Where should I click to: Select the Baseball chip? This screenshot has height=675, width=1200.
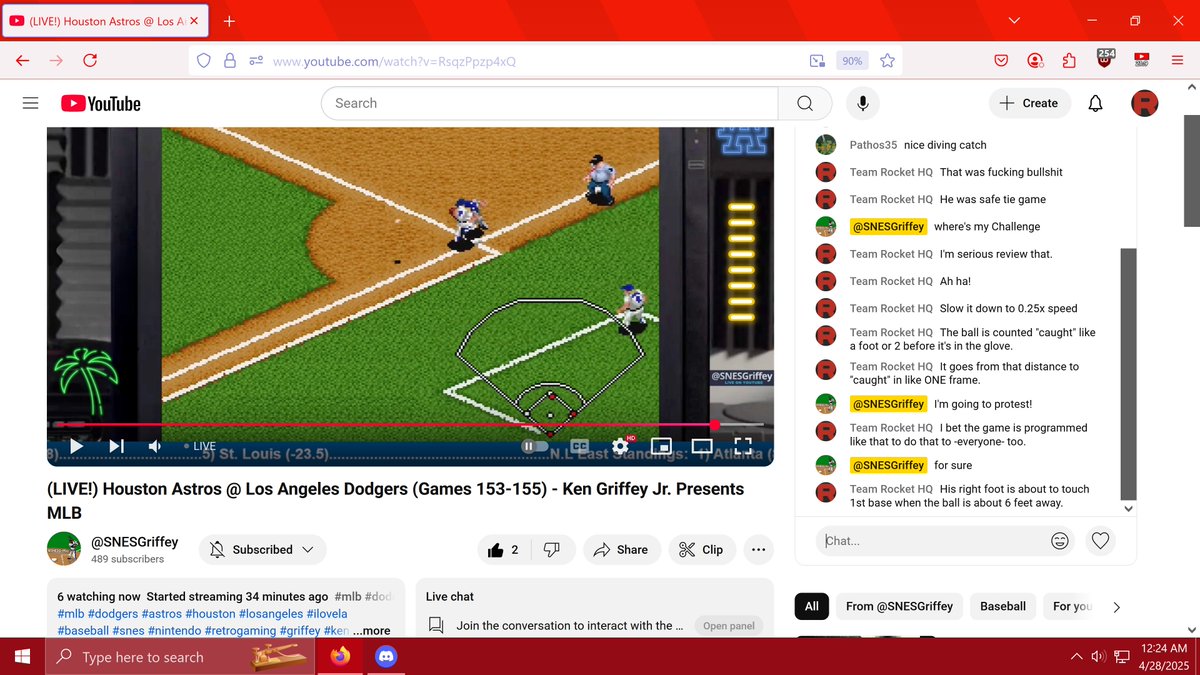(x=1003, y=606)
